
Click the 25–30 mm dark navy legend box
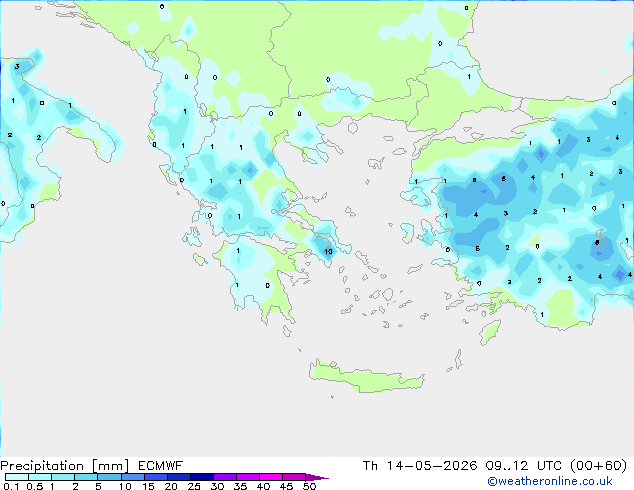coord(201,477)
